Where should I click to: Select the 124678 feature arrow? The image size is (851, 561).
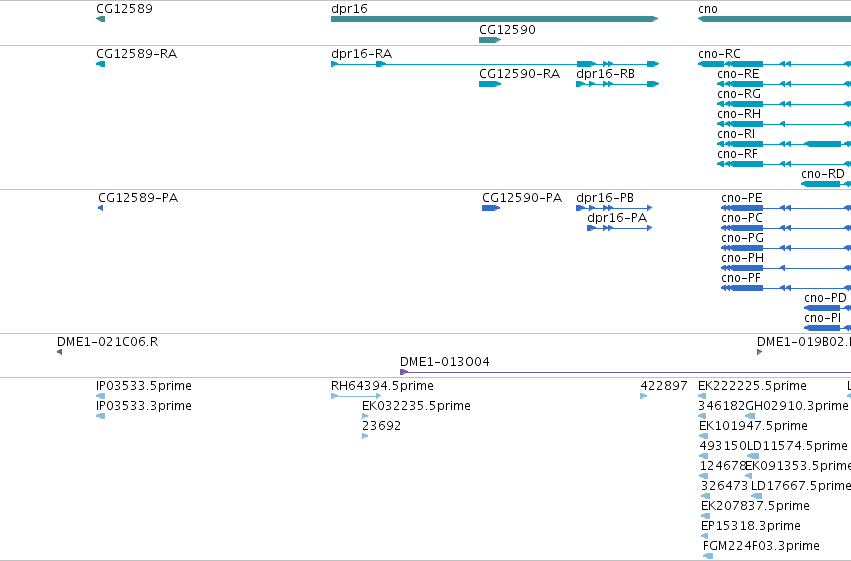(704, 476)
